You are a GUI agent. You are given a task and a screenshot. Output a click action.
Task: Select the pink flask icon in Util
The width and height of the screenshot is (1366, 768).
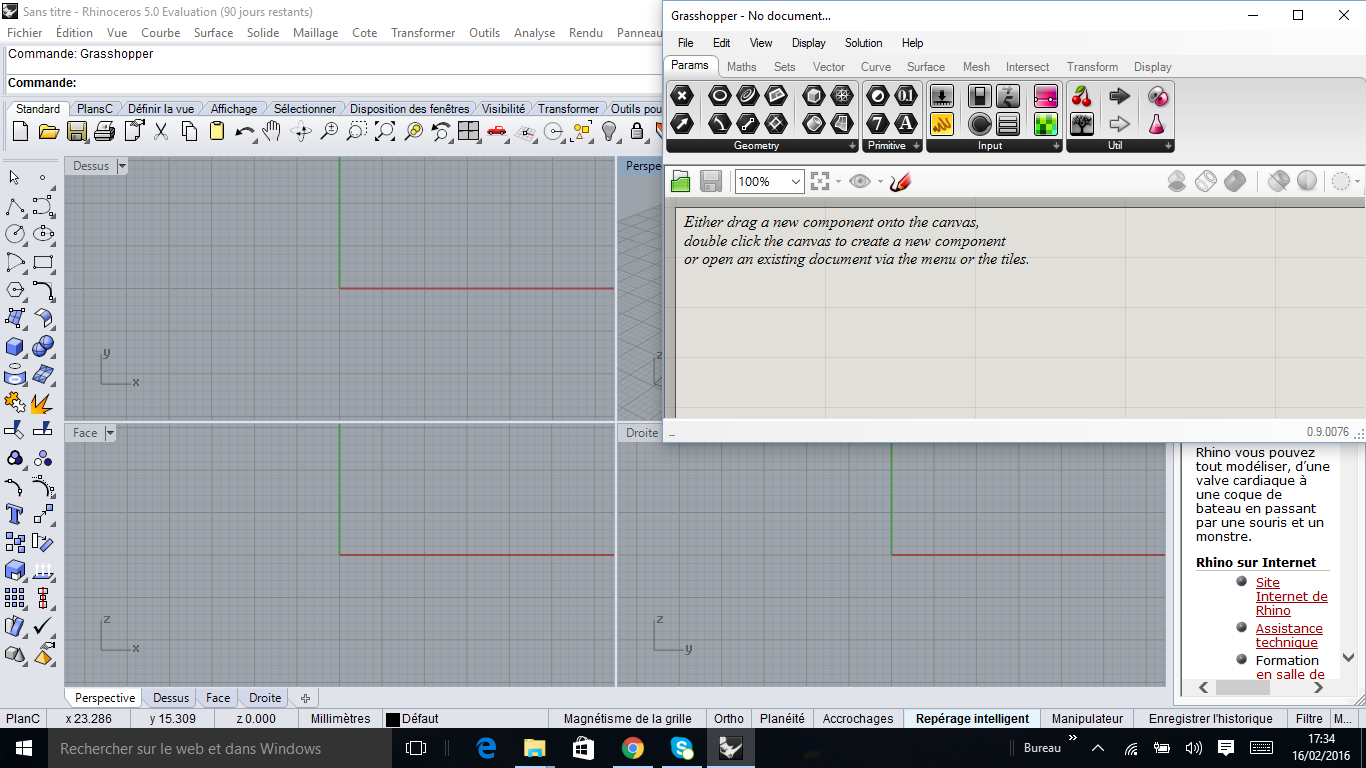click(x=1157, y=123)
